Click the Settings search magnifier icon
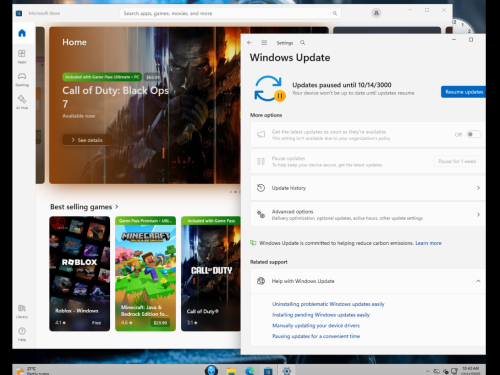Image resolution: width=500 pixels, height=375 pixels. (x=303, y=43)
